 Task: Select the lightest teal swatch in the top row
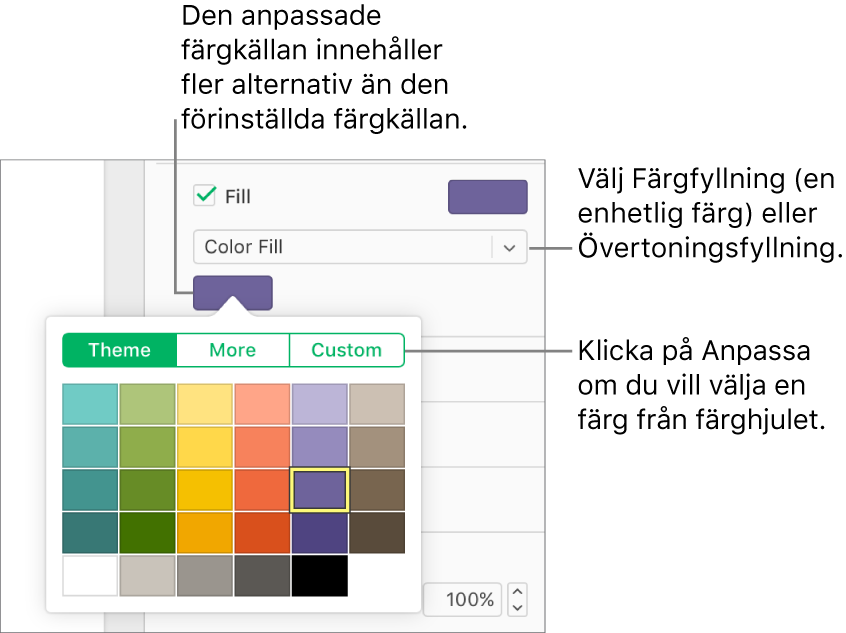click(x=90, y=404)
